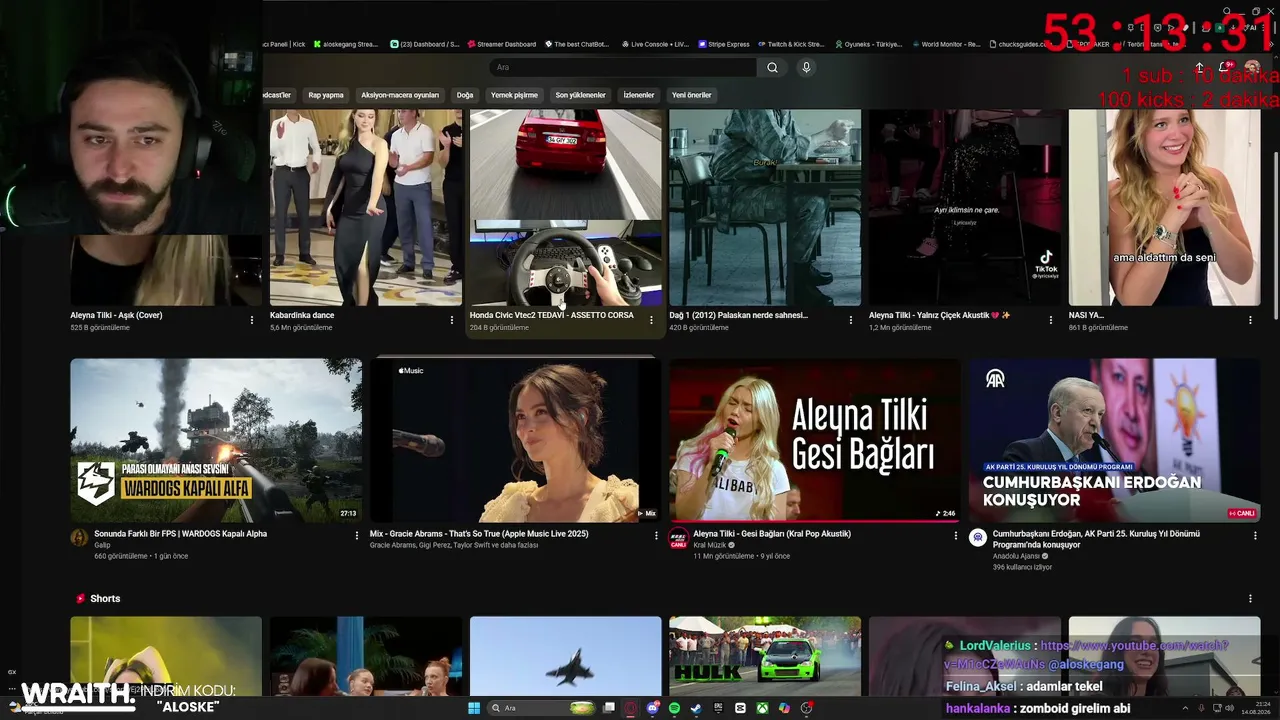Go to the Kral Müzik channel name
The image size is (1280, 720).
coord(712,545)
